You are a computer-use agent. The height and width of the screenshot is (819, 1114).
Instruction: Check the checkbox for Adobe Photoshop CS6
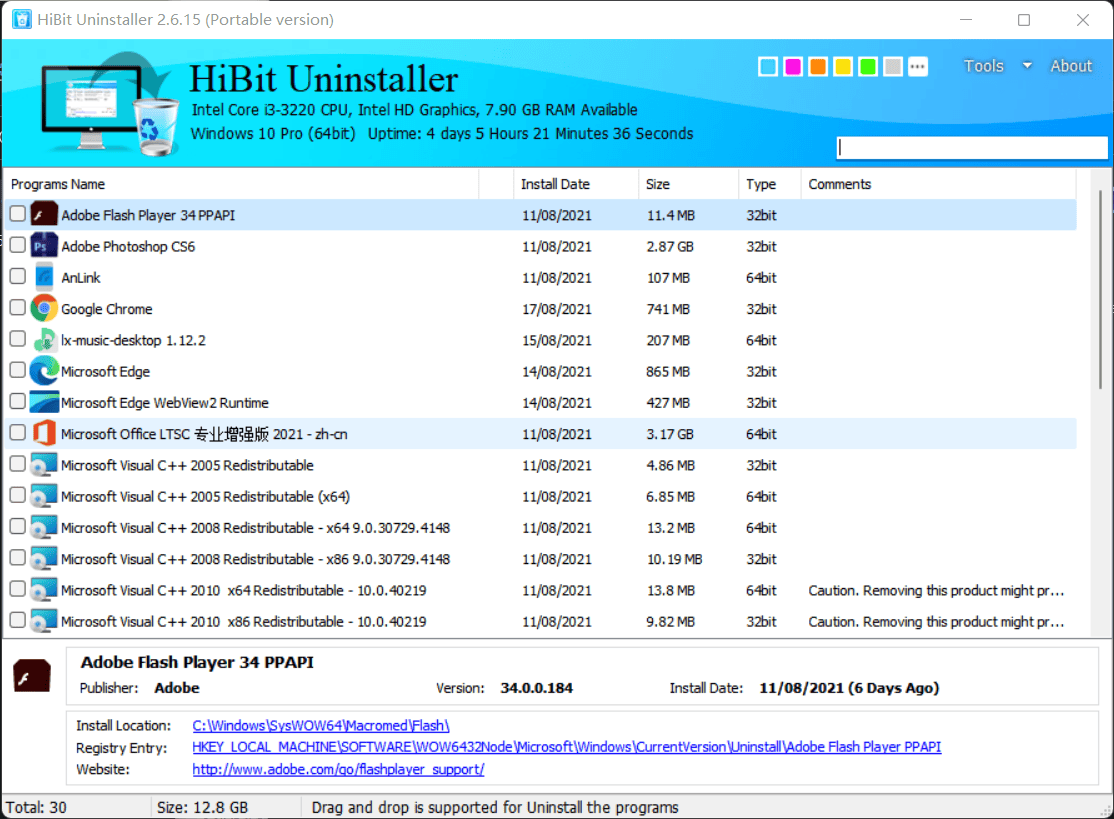[x=17, y=245]
